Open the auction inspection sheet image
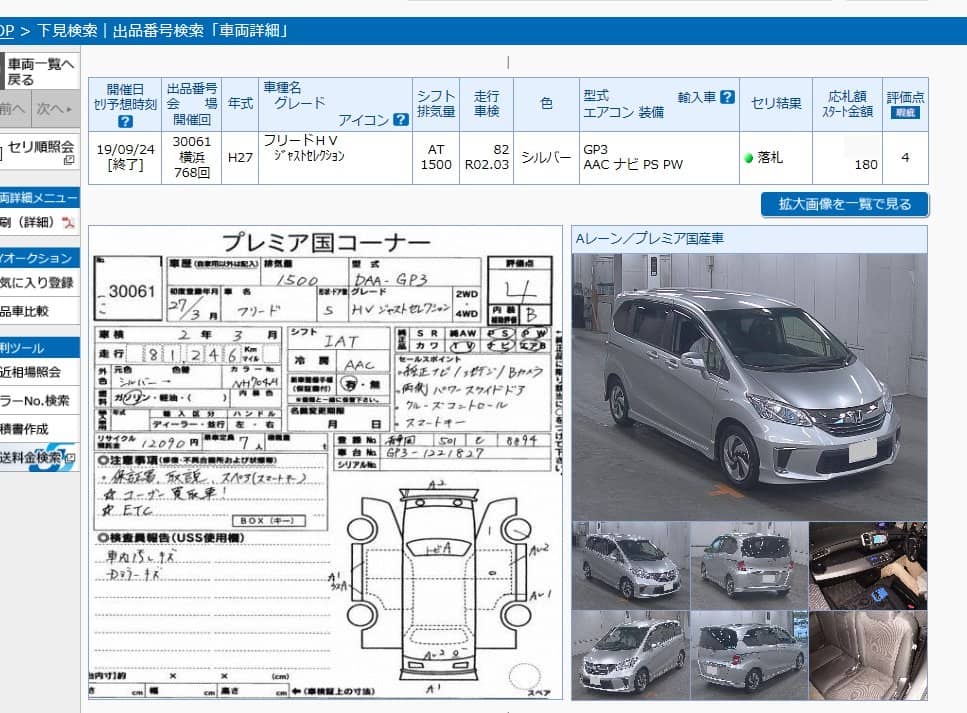This screenshot has width=967, height=713. point(325,463)
